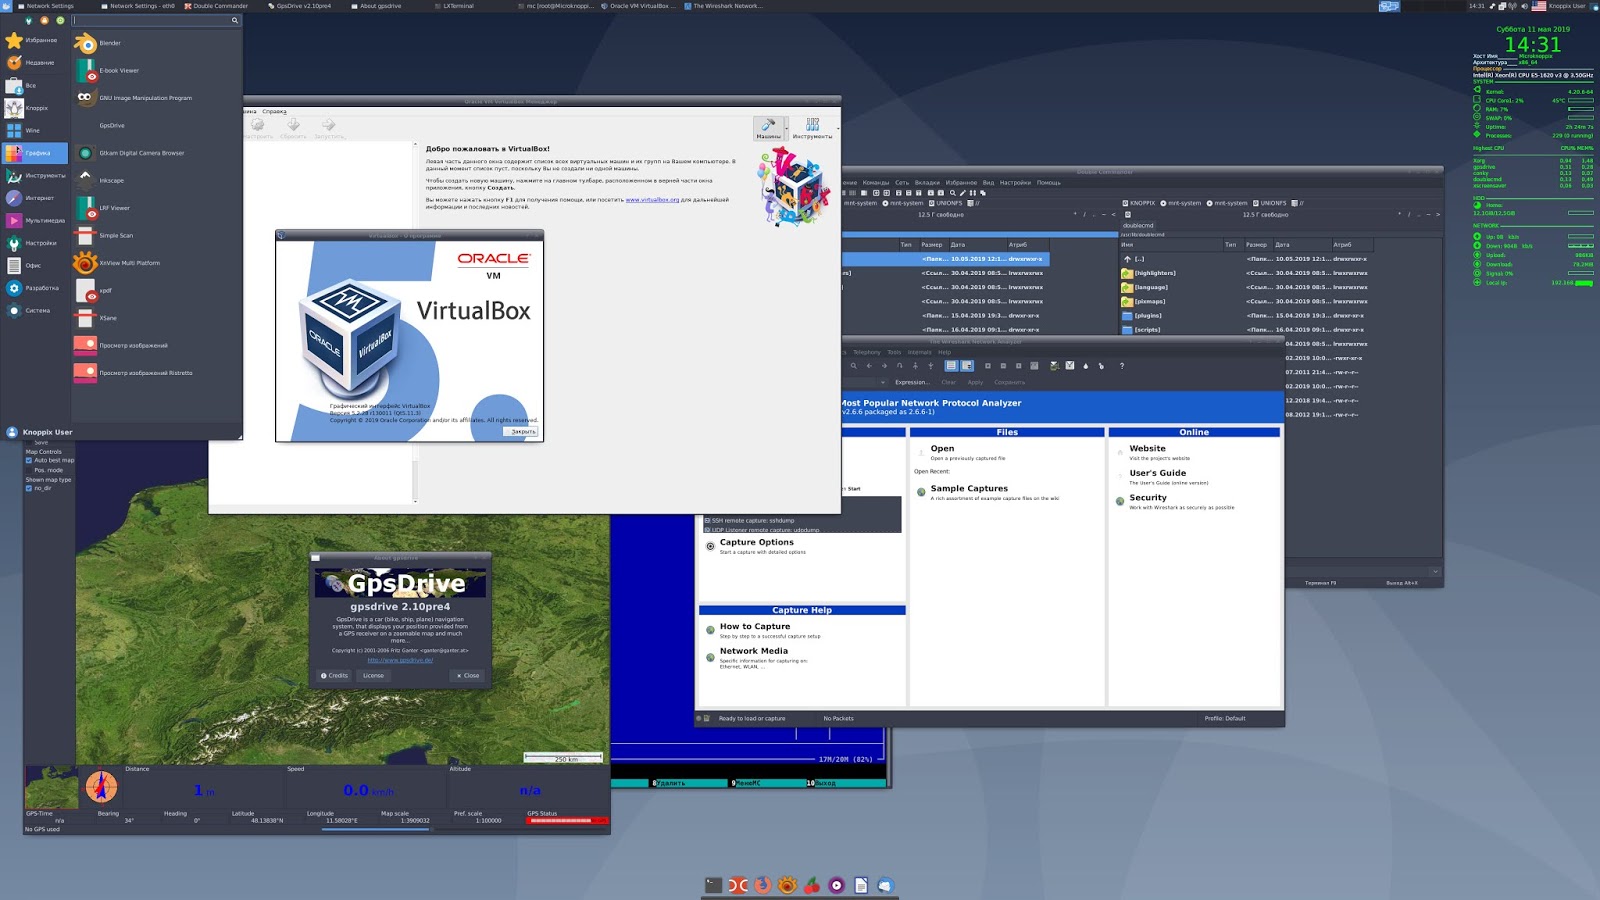Select the GpsDrive v2.10pre4 taskbar entry
Screen dimensions: 1600x900
pyautogui.click(x=299, y=6)
